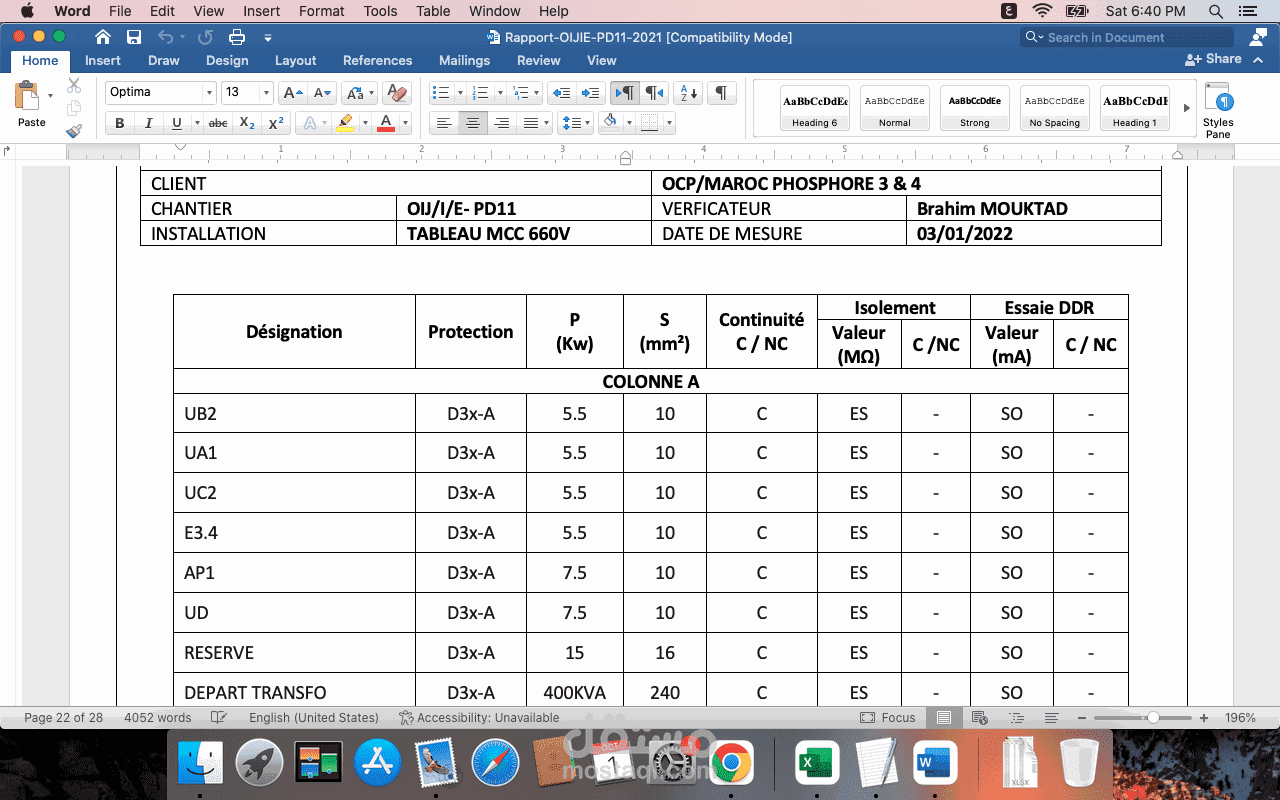Apply subscript formatting

(x=248, y=123)
